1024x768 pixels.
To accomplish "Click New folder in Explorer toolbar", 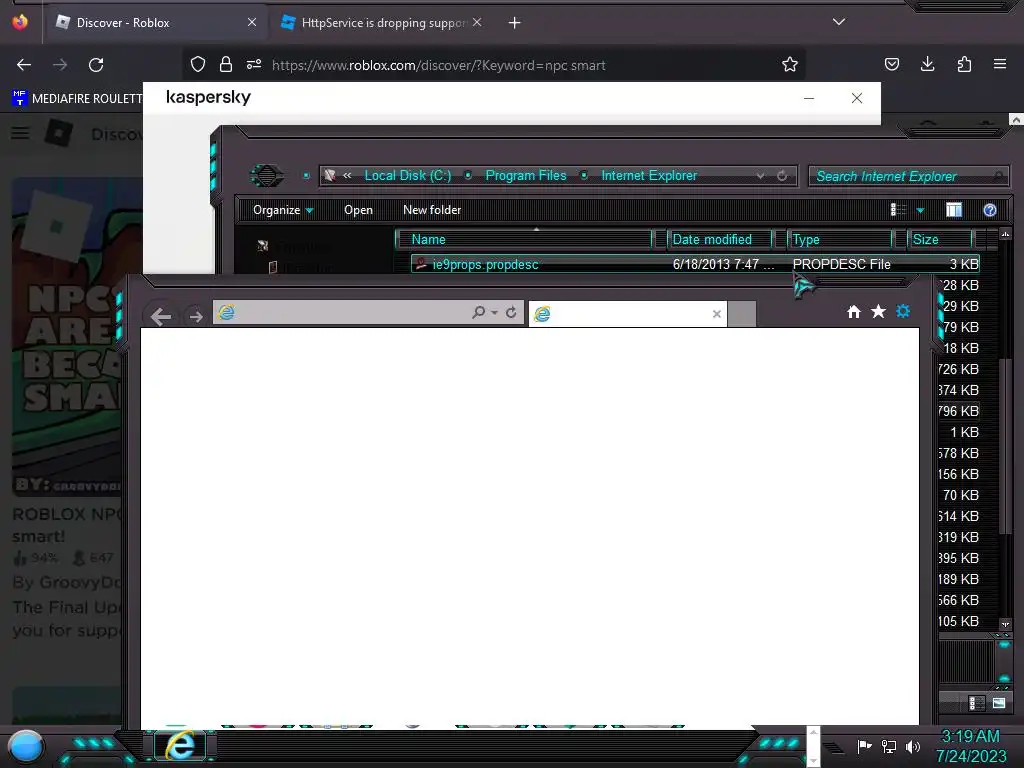I will pos(432,210).
